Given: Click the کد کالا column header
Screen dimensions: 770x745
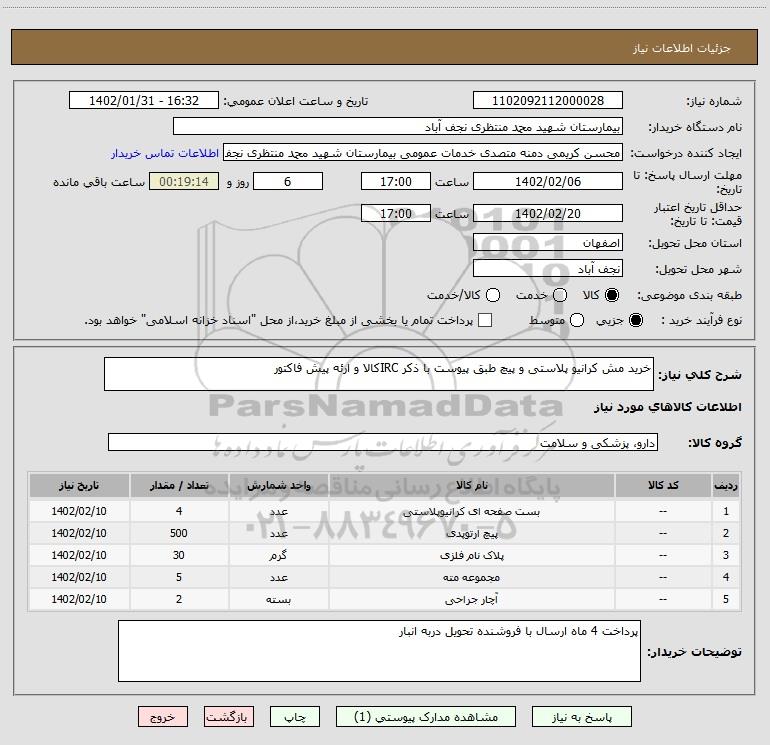Looking at the screenshot, I should click(663, 485).
